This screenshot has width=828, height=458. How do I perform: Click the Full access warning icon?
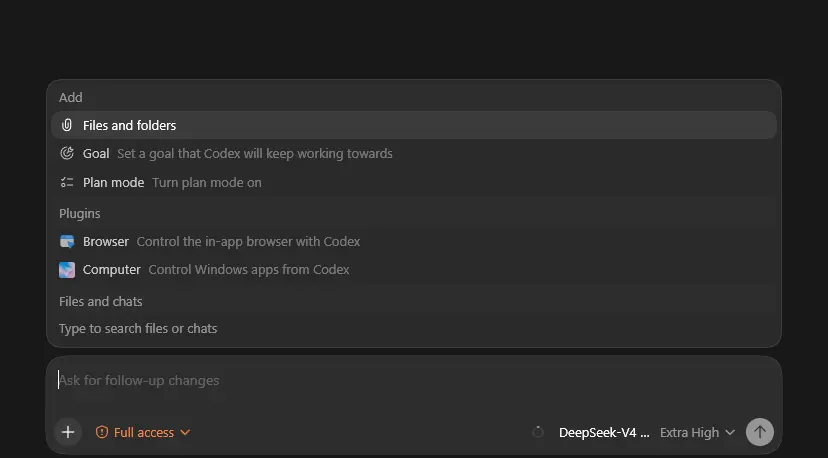point(101,432)
